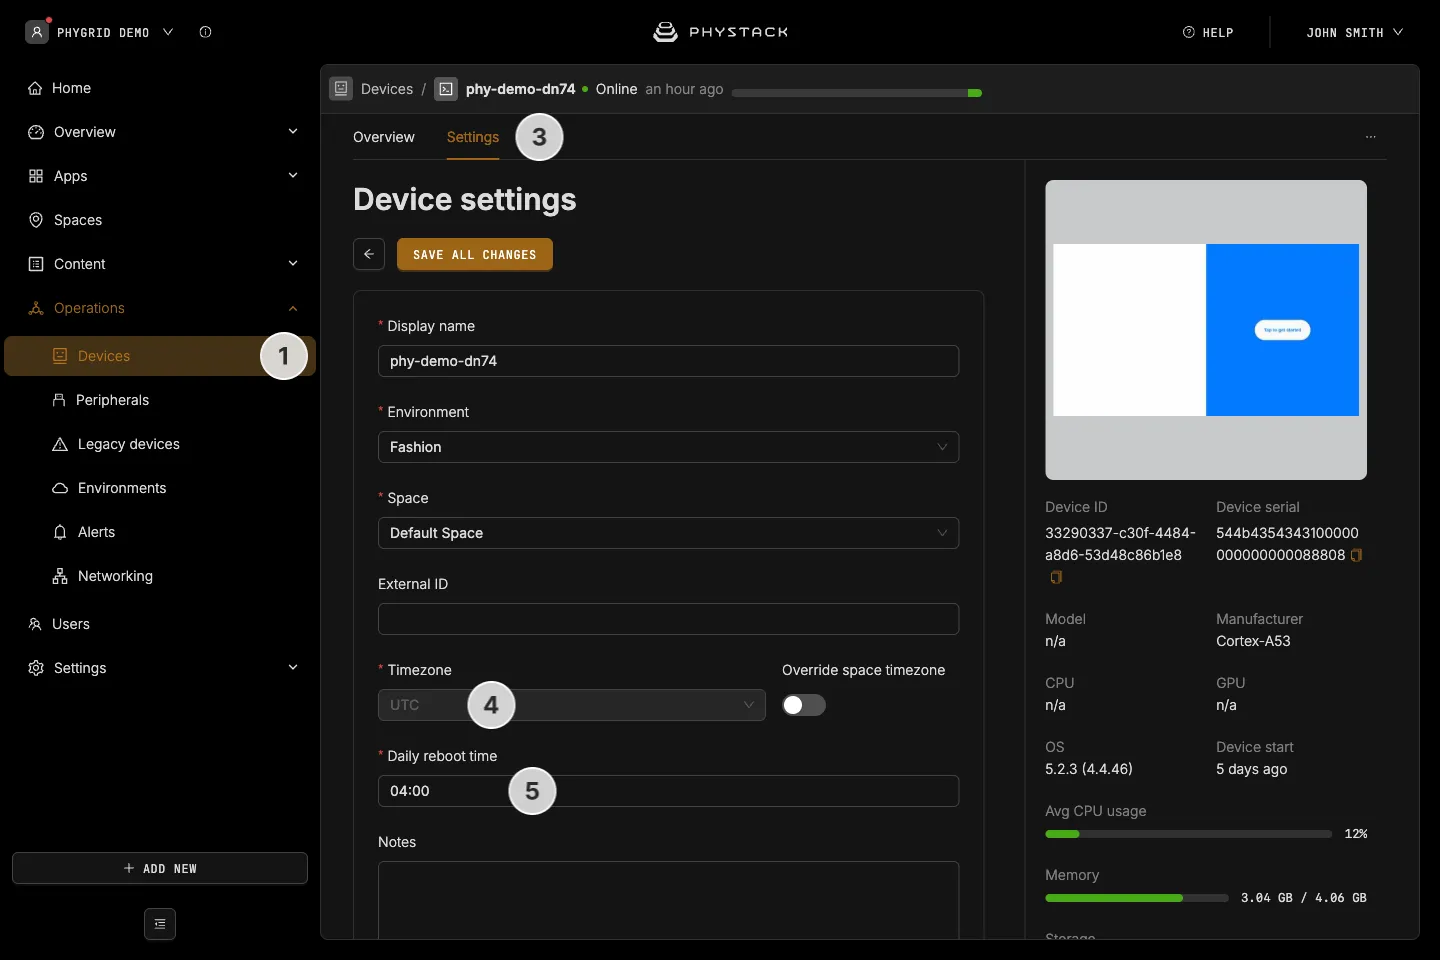This screenshot has height=960, width=1440.
Task: Collapse the sidebar with the bottom icon
Action: point(160,924)
